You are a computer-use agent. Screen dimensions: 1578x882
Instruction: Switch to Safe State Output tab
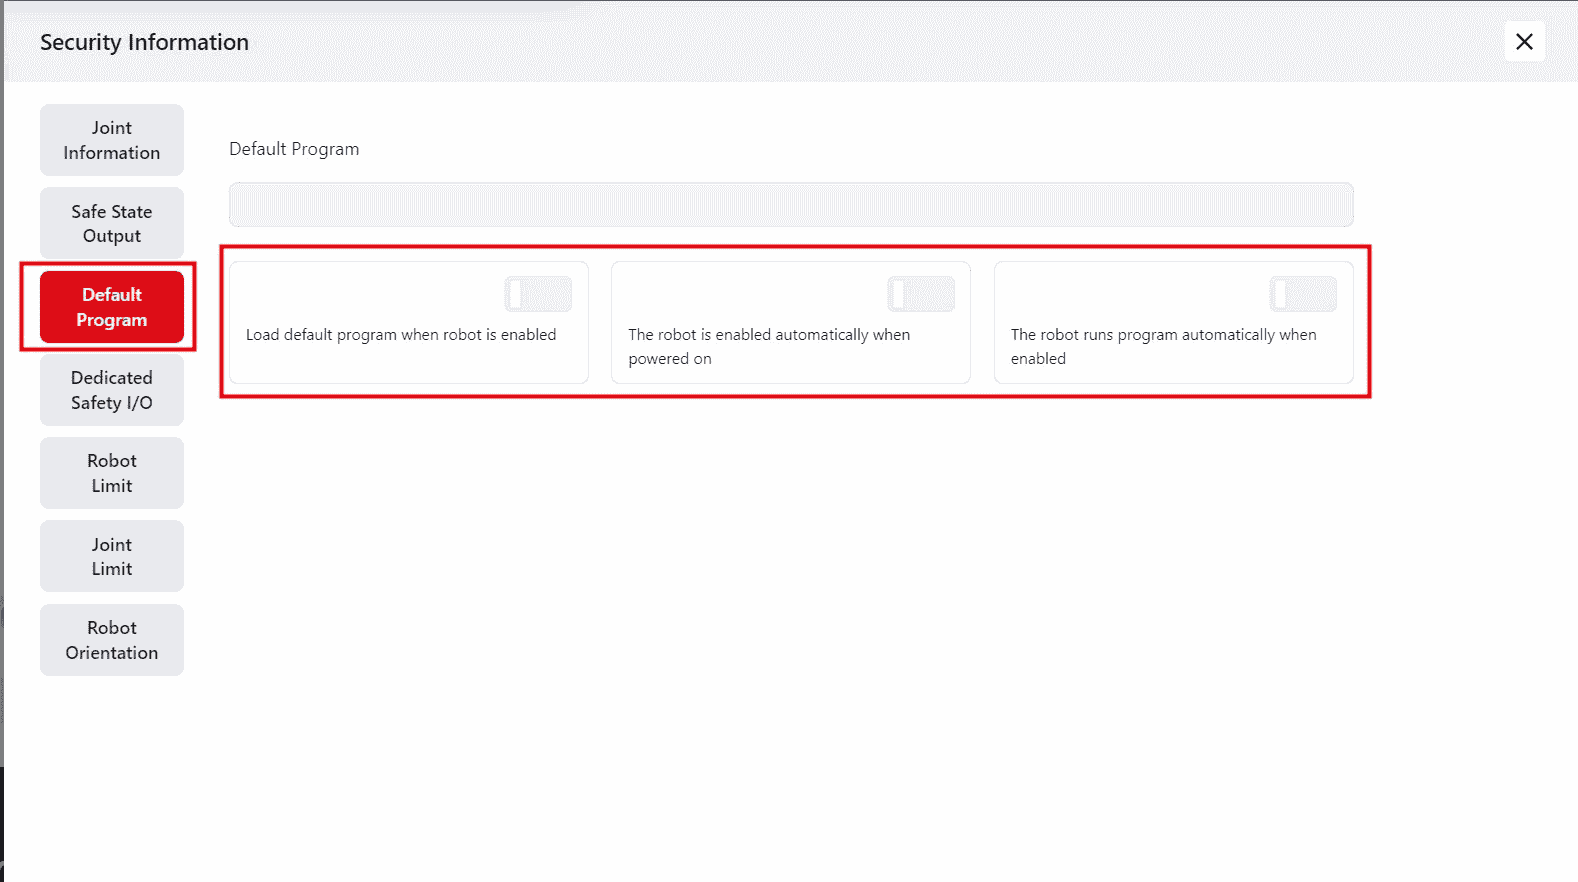(x=112, y=224)
